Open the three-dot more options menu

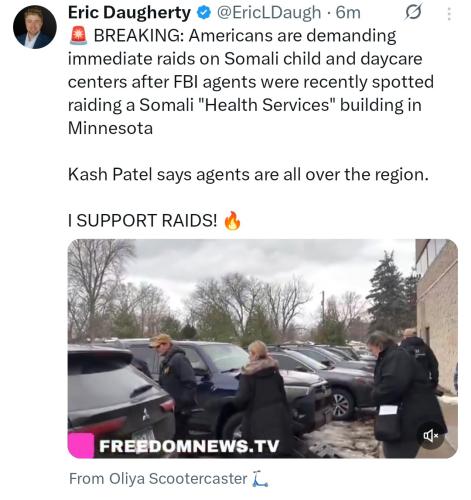(449, 14)
